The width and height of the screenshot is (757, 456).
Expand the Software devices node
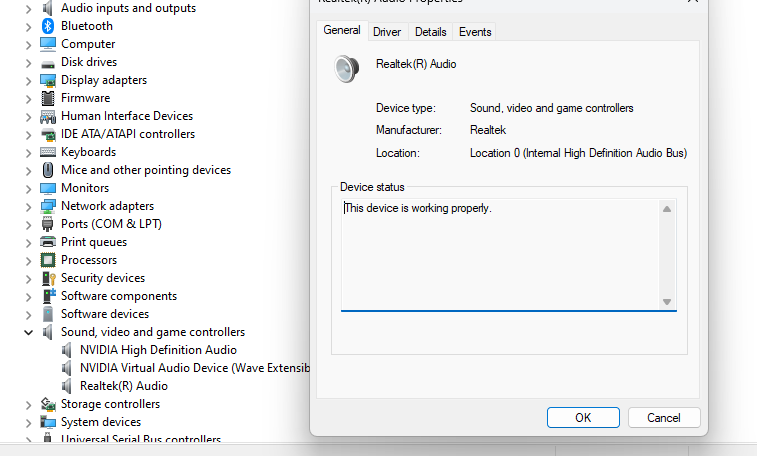pos(28,315)
